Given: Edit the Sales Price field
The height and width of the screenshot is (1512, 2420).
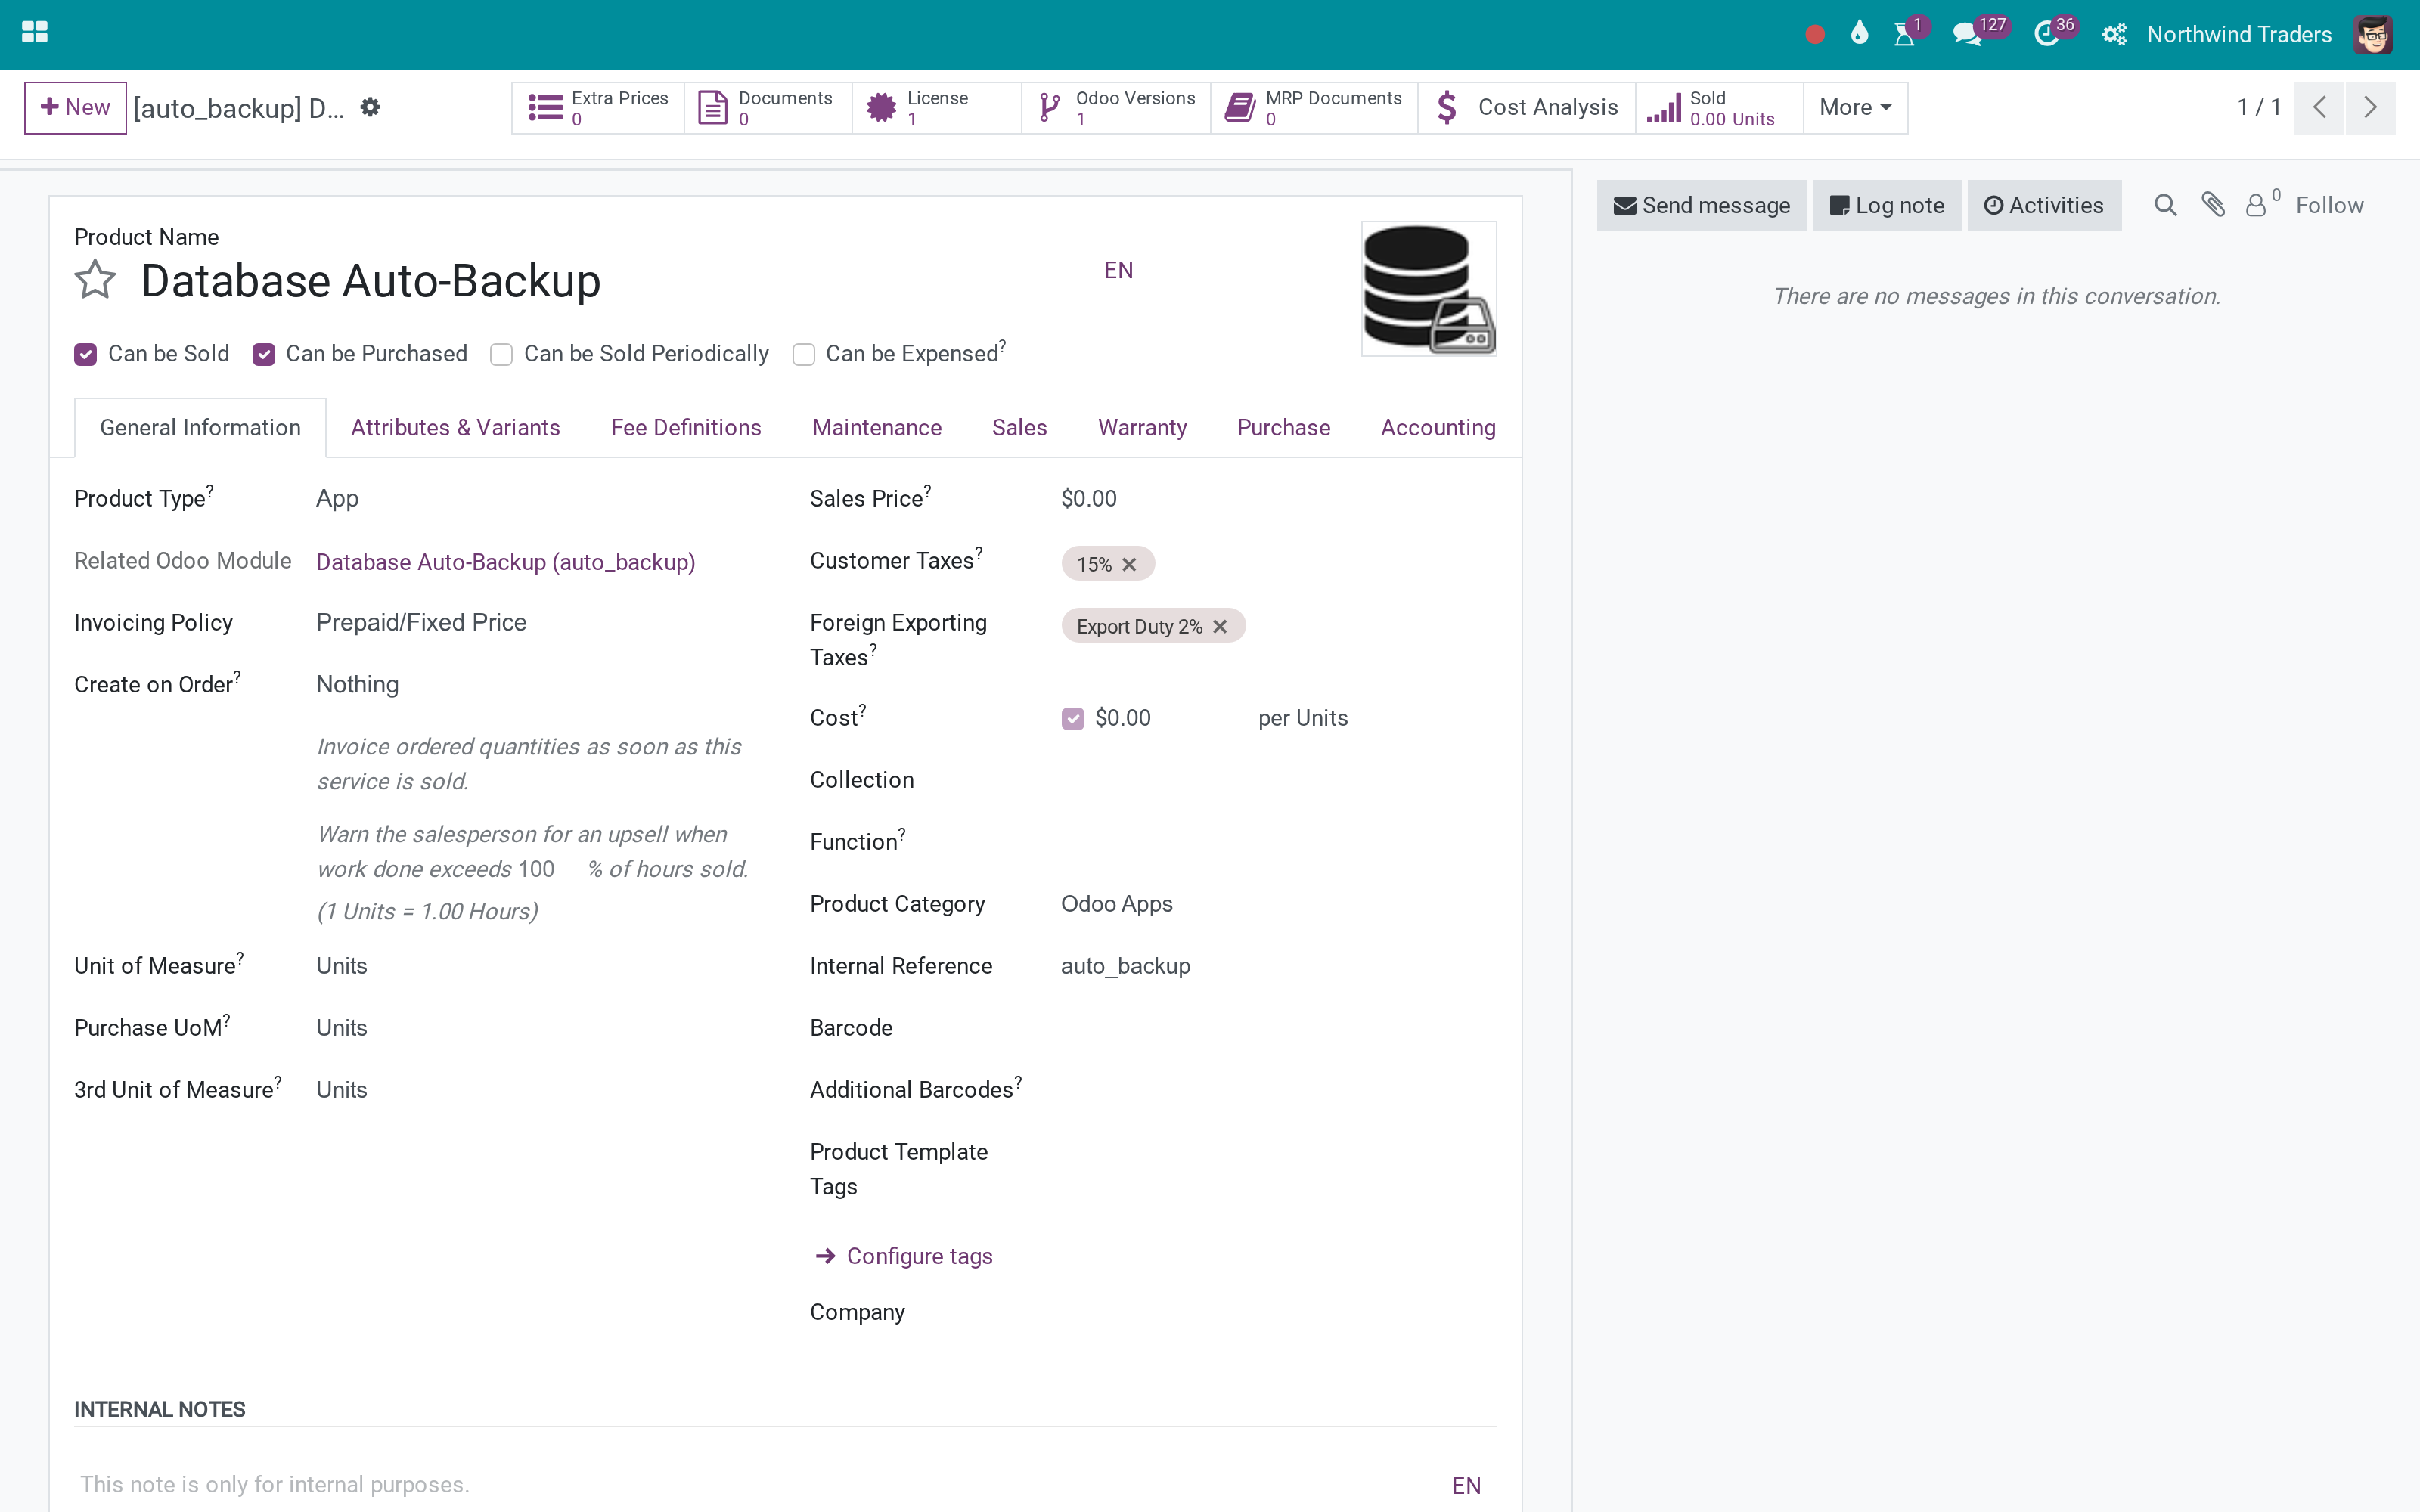Looking at the screenshot, I should (x=1278, y=498).
